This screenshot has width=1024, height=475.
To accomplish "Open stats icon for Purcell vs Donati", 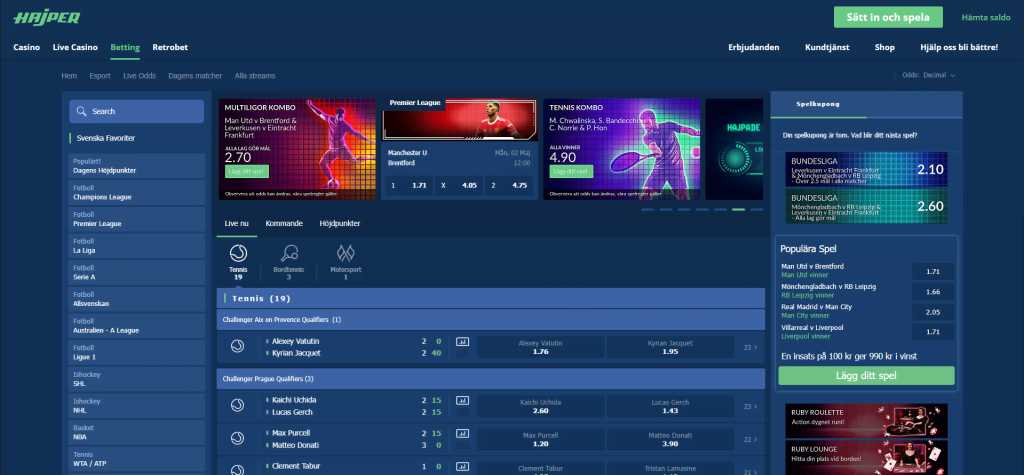I will [x=462, y=433].
